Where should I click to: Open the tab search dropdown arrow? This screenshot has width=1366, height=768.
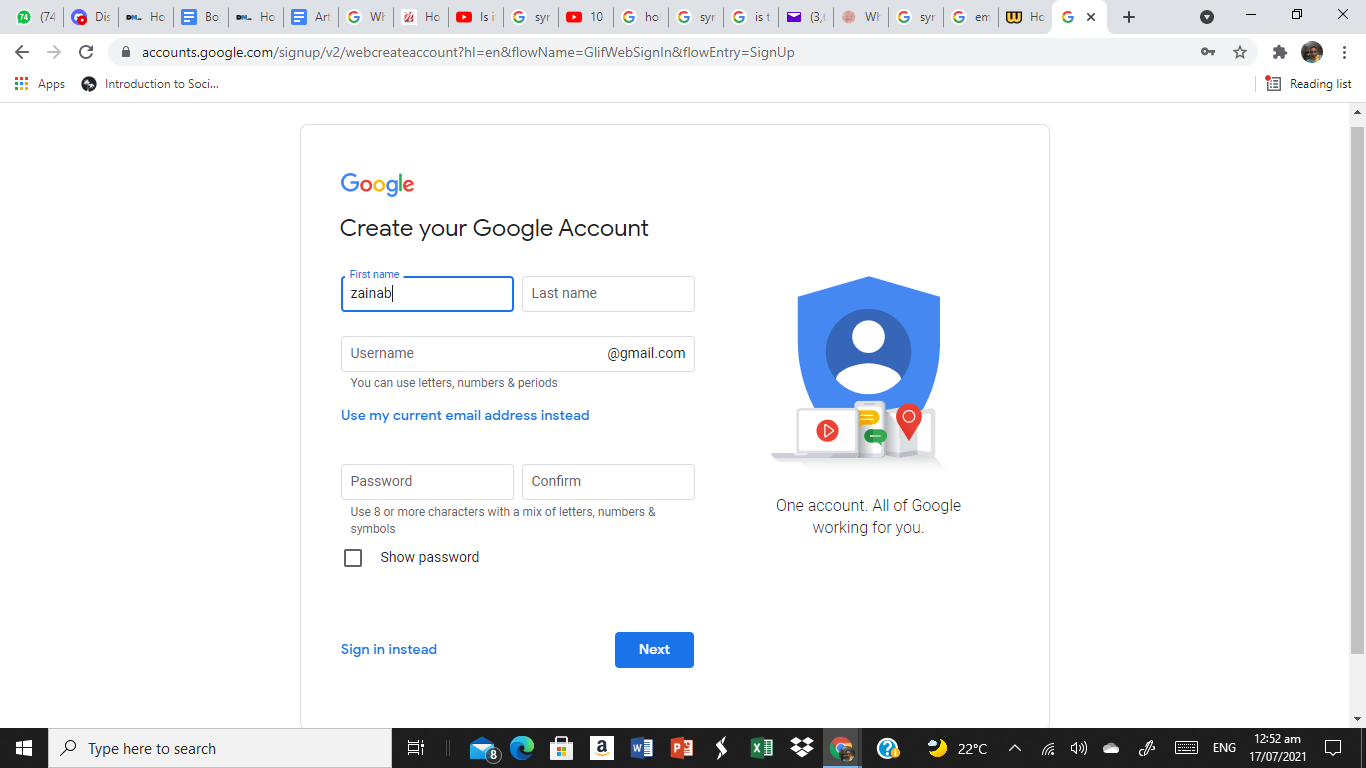(x=1207, y=17)
